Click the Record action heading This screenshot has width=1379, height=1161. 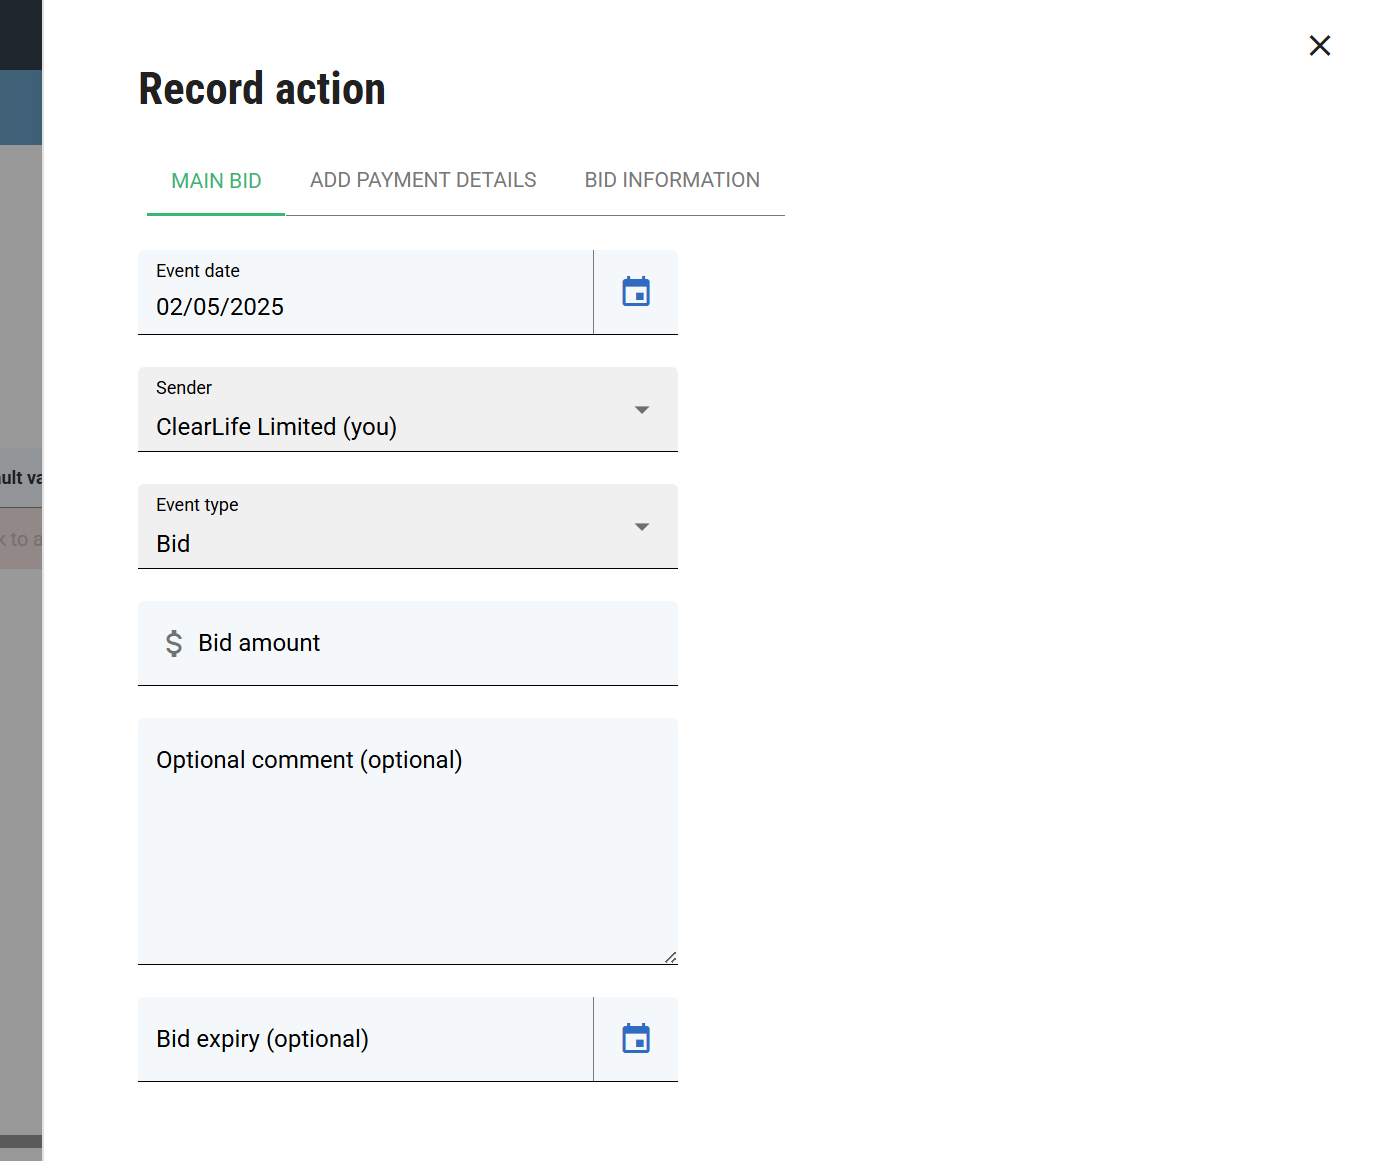coord(262,89)
